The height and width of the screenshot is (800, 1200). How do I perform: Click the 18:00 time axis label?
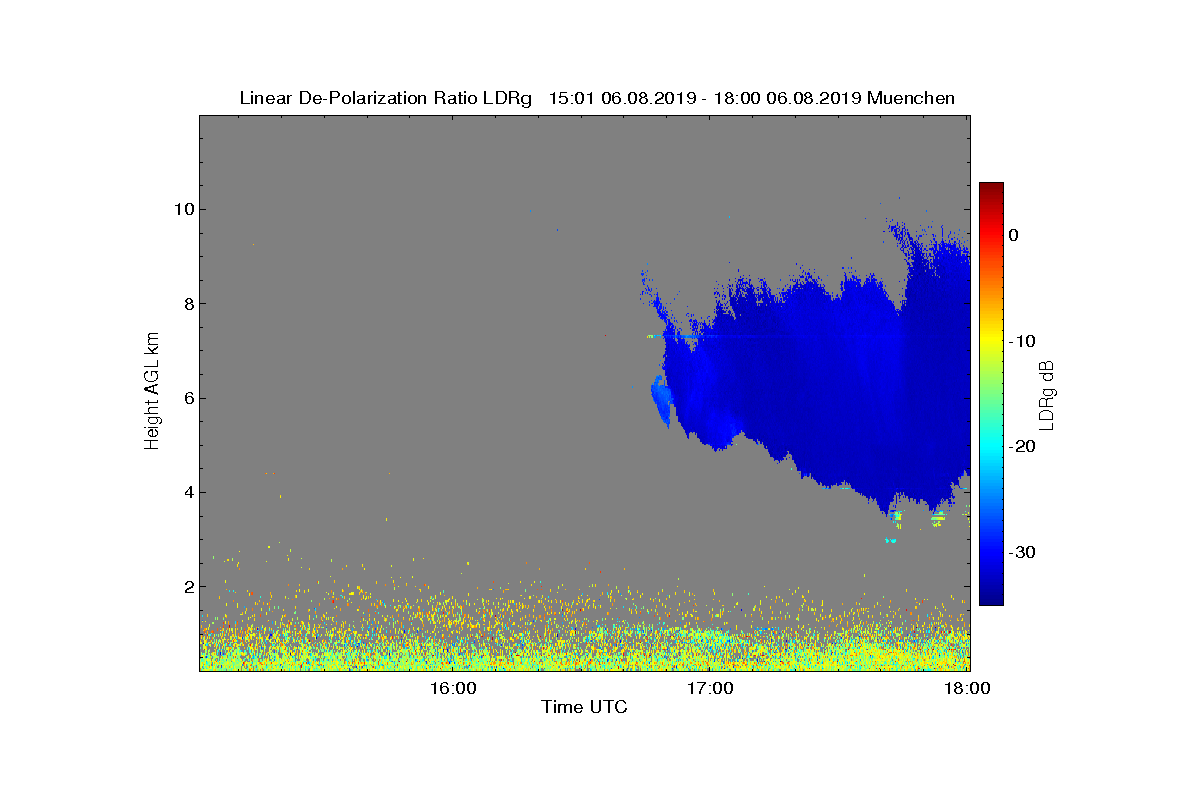tap(969, 688)
